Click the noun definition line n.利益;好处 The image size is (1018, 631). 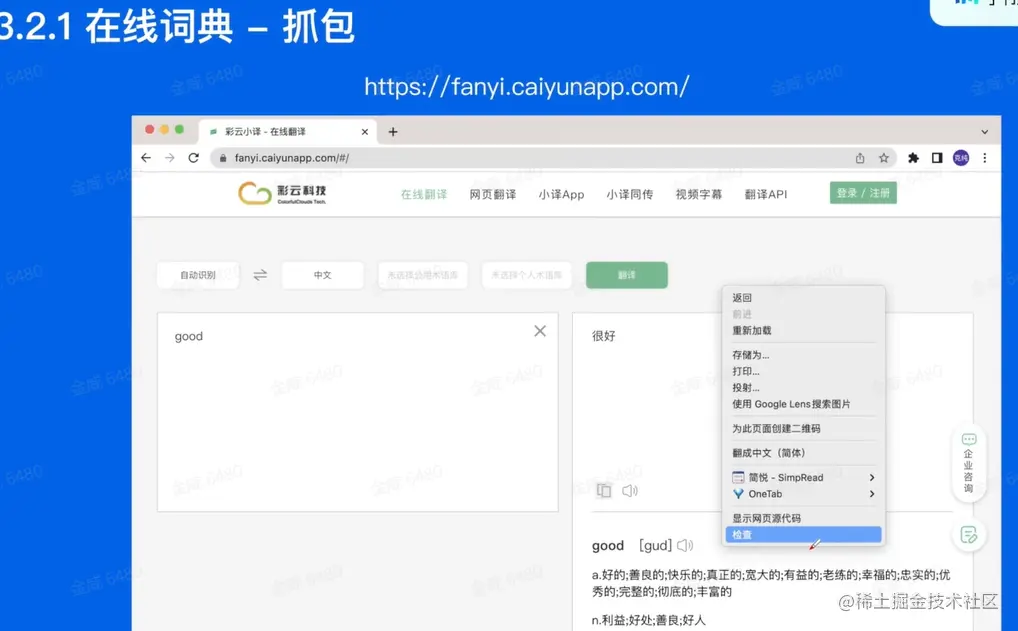(x=648, y=620)
